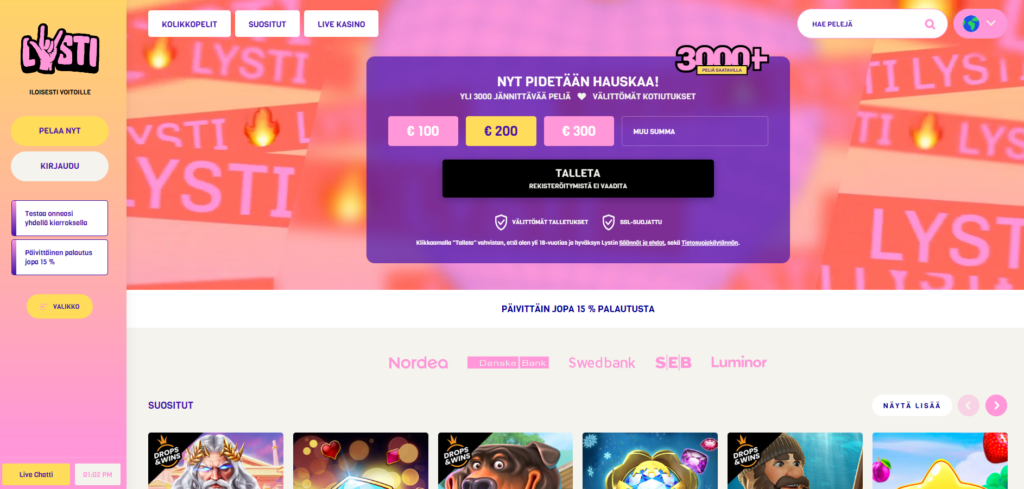Click the Luminor bank logo
The width and height of the screenshot is (1024, 489).
tap(739, 362)
